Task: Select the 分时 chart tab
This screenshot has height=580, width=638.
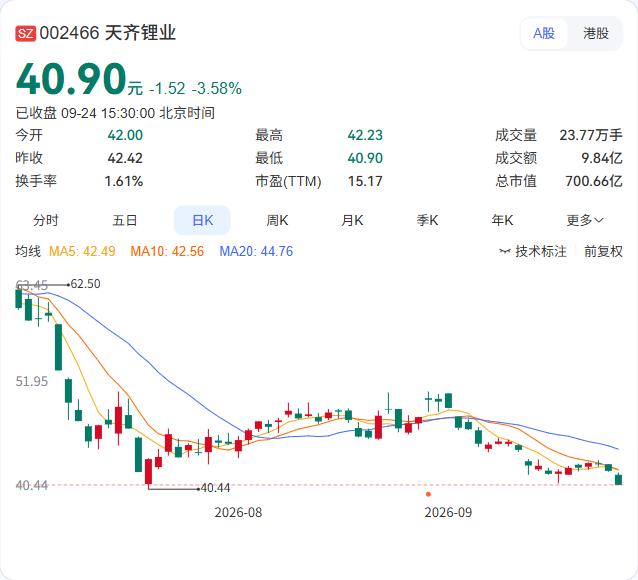Action: coord(46,221)
